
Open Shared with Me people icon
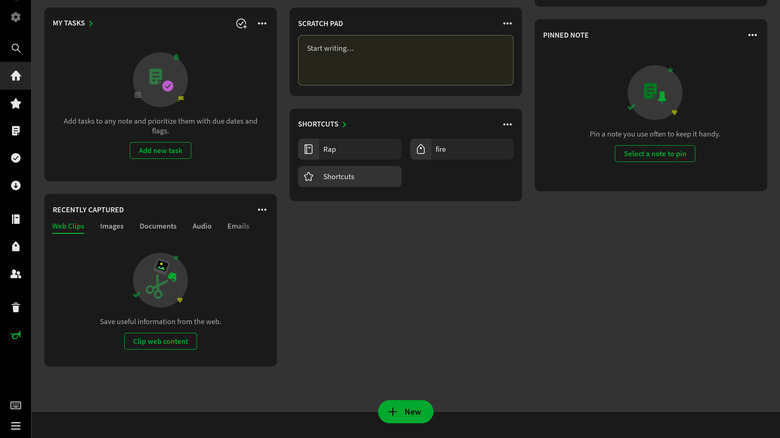pos(15,274)
